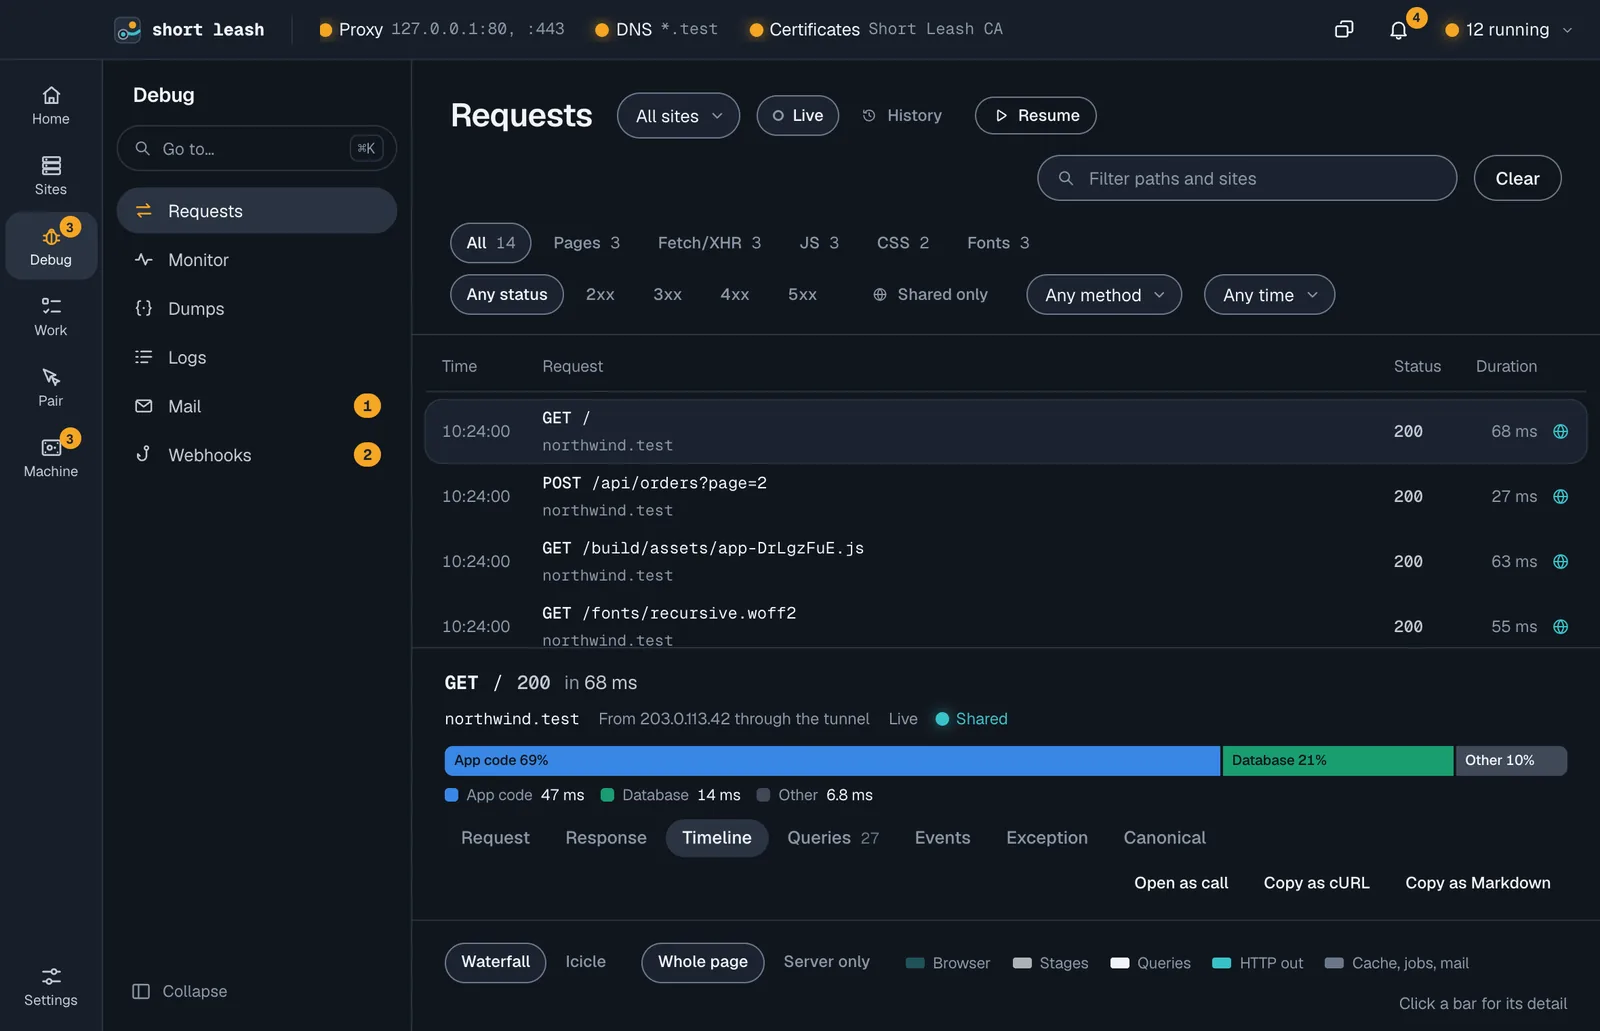
Task: Open the Response tab
Action: click(x=606, y=838)
